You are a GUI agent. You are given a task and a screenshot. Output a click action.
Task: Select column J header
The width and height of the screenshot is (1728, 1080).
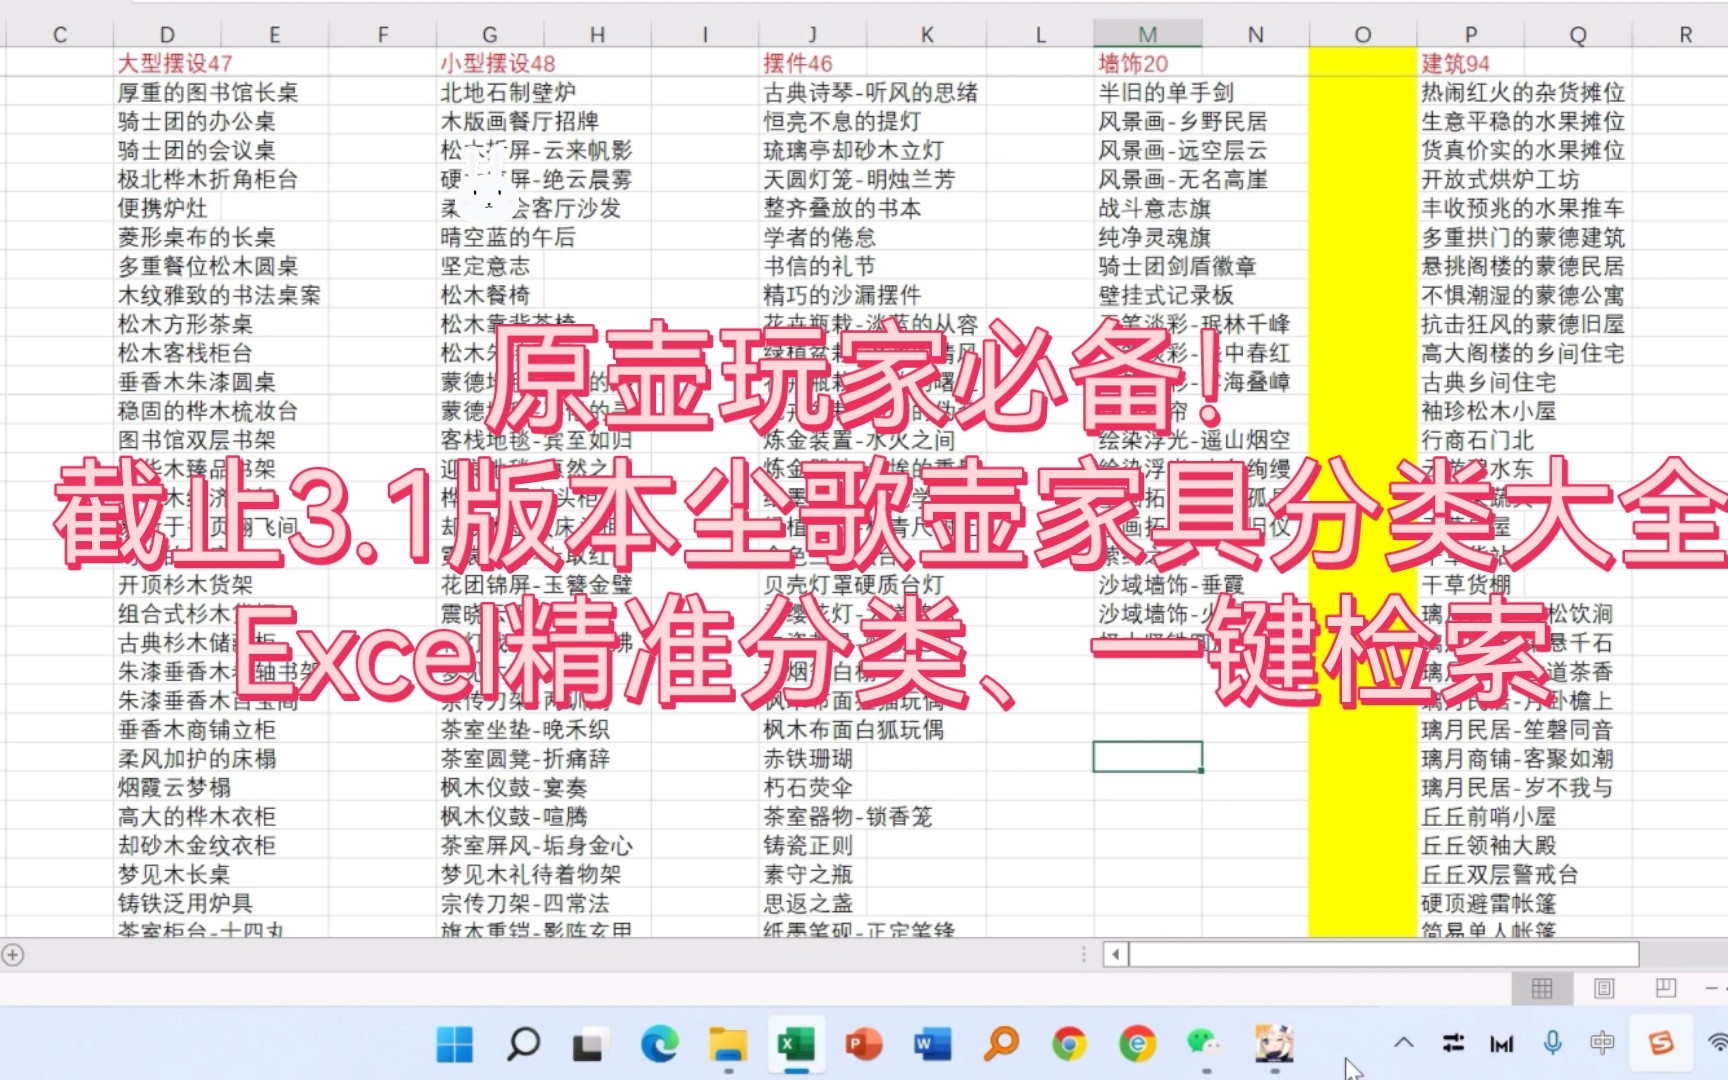(x=813, y=35)
